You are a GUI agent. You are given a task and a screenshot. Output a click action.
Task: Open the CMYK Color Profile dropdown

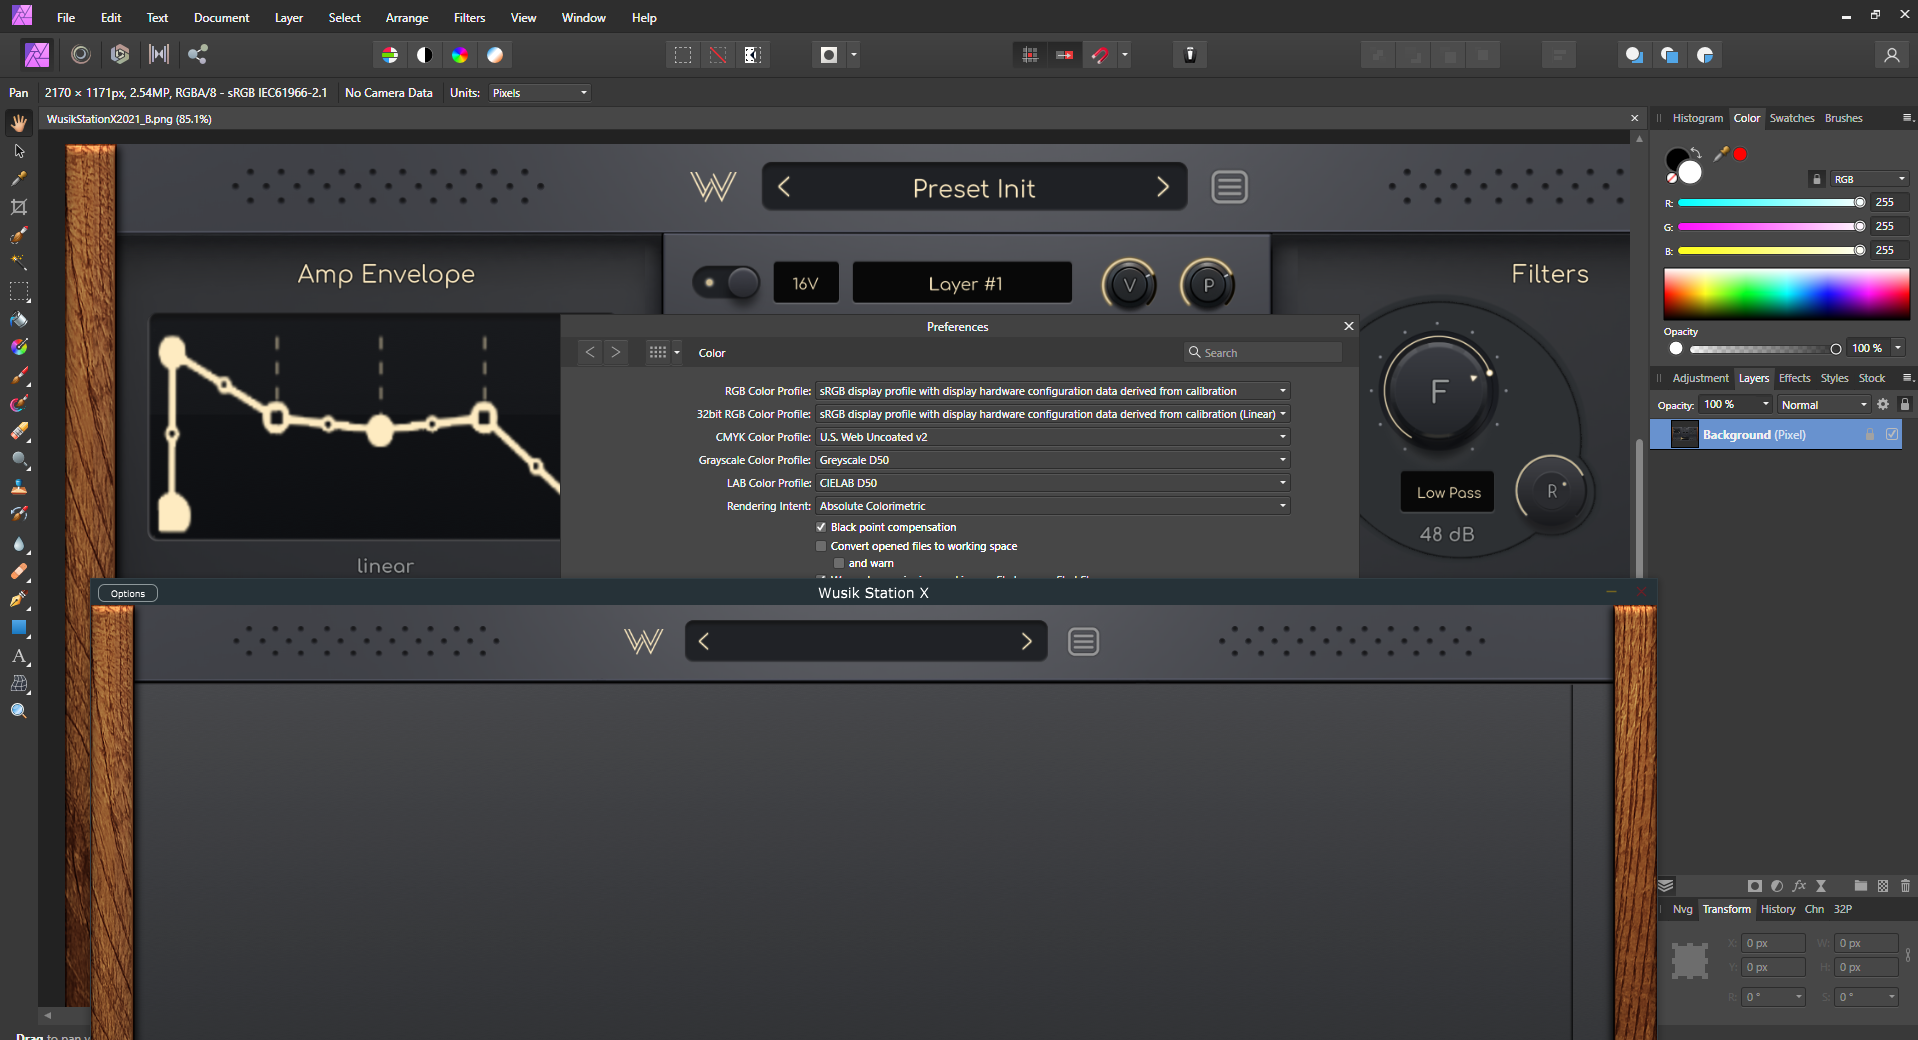point(1053,437)
